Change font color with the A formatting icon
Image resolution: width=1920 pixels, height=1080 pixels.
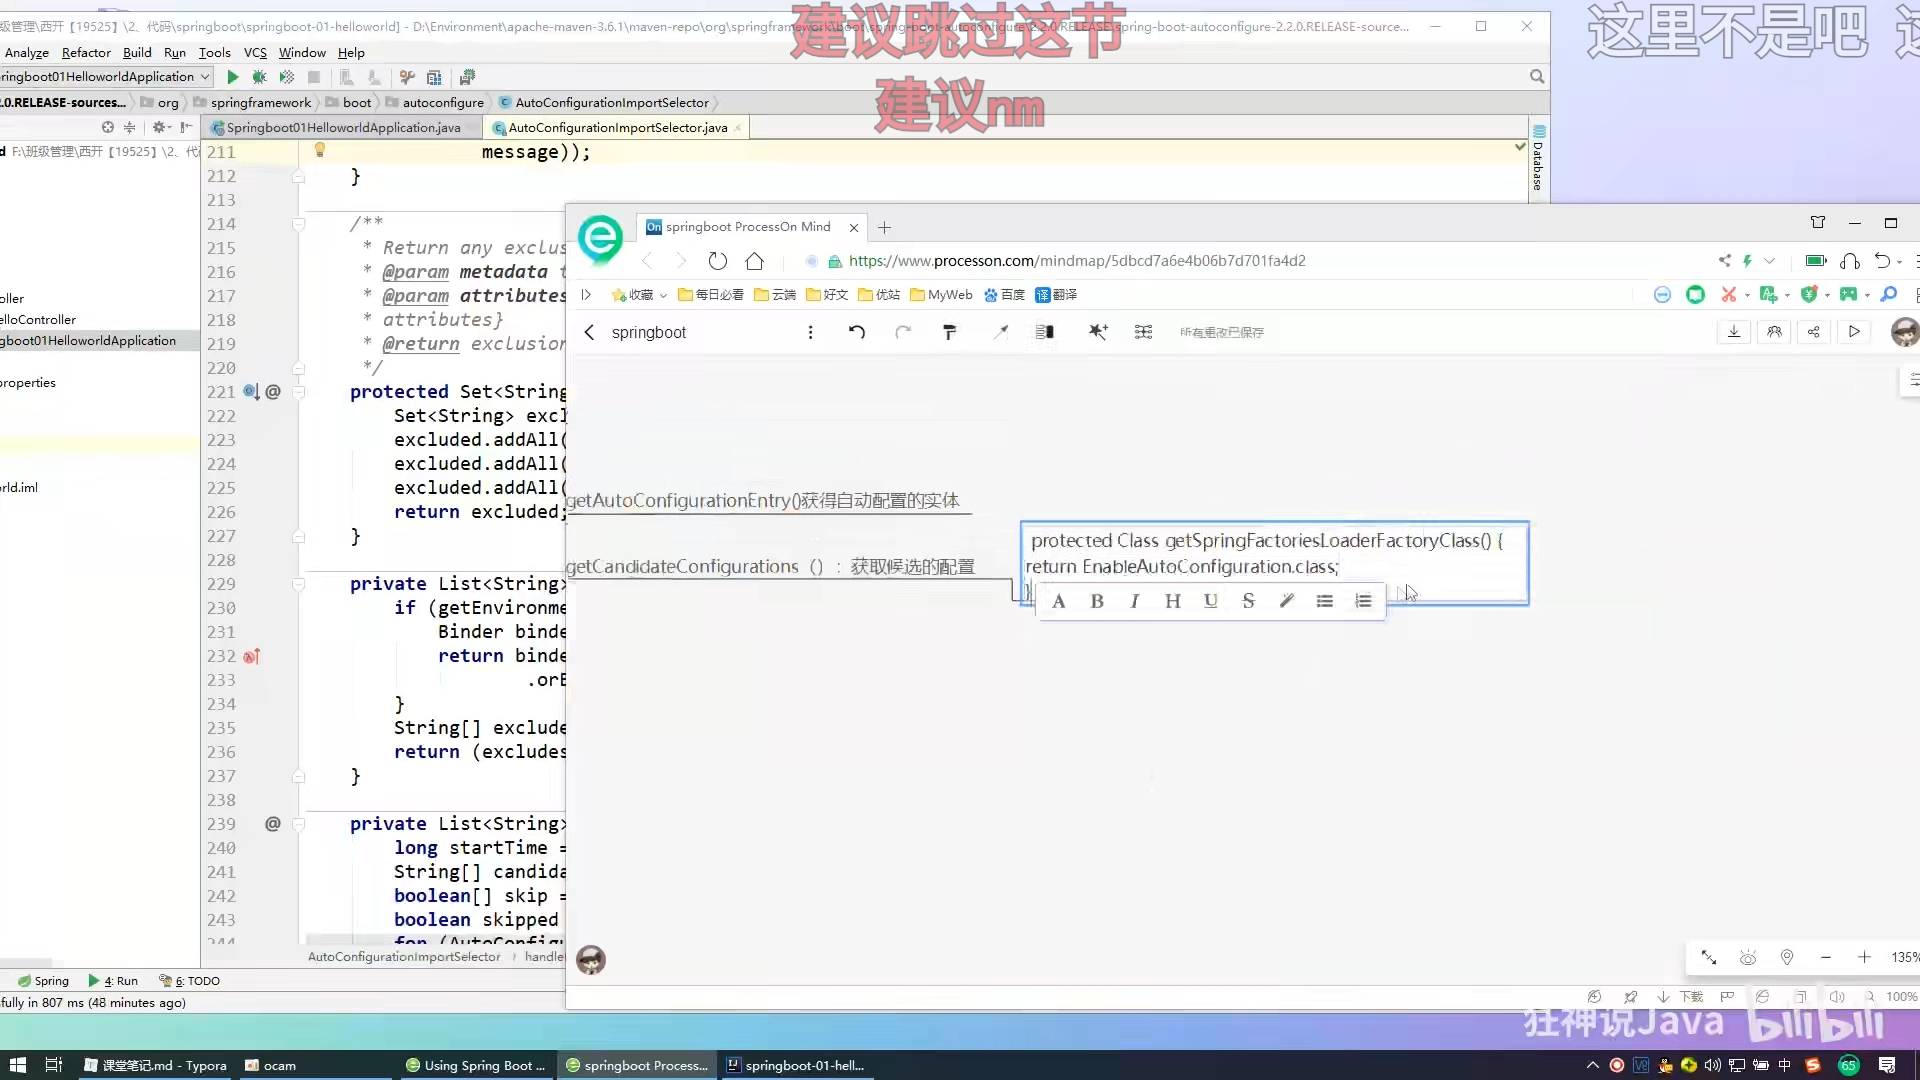(1059, 601)
